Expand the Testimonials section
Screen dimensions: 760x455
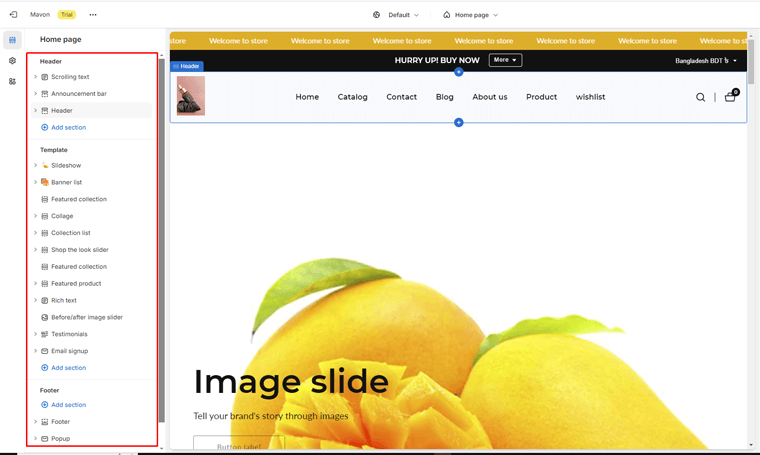[x=35, y=334]
